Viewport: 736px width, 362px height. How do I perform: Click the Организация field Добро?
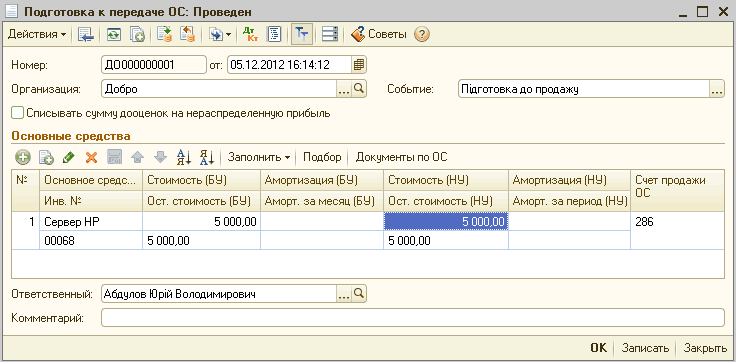click(219, 89)
